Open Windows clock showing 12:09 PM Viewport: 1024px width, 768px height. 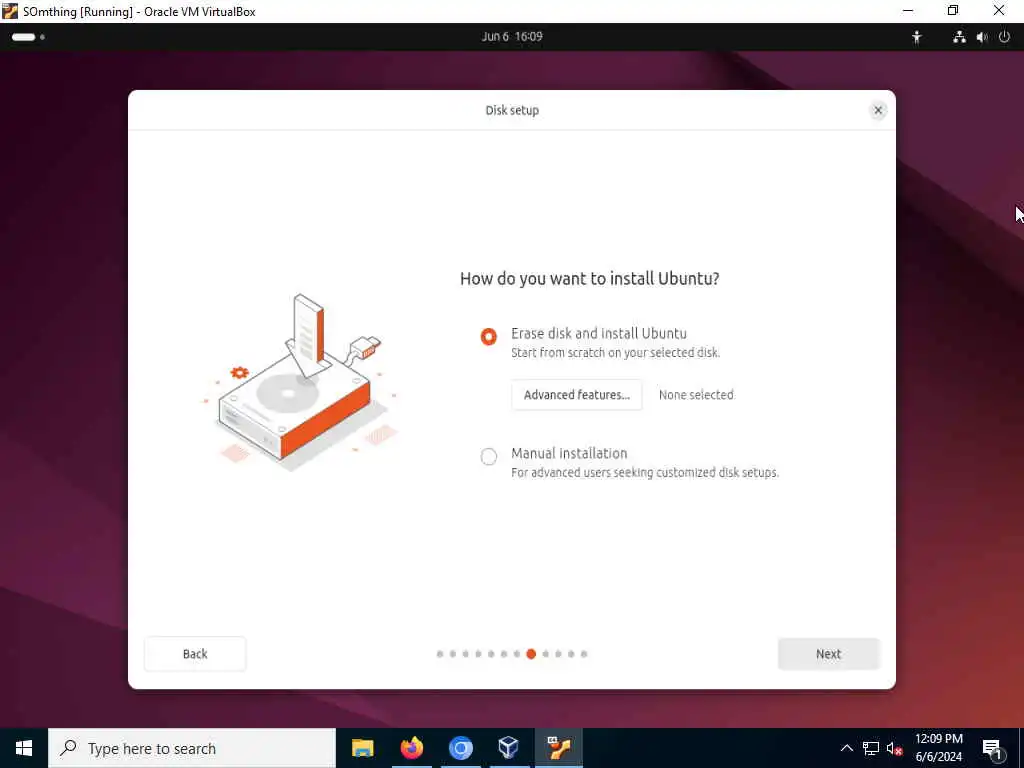click(x=938, y=748)
